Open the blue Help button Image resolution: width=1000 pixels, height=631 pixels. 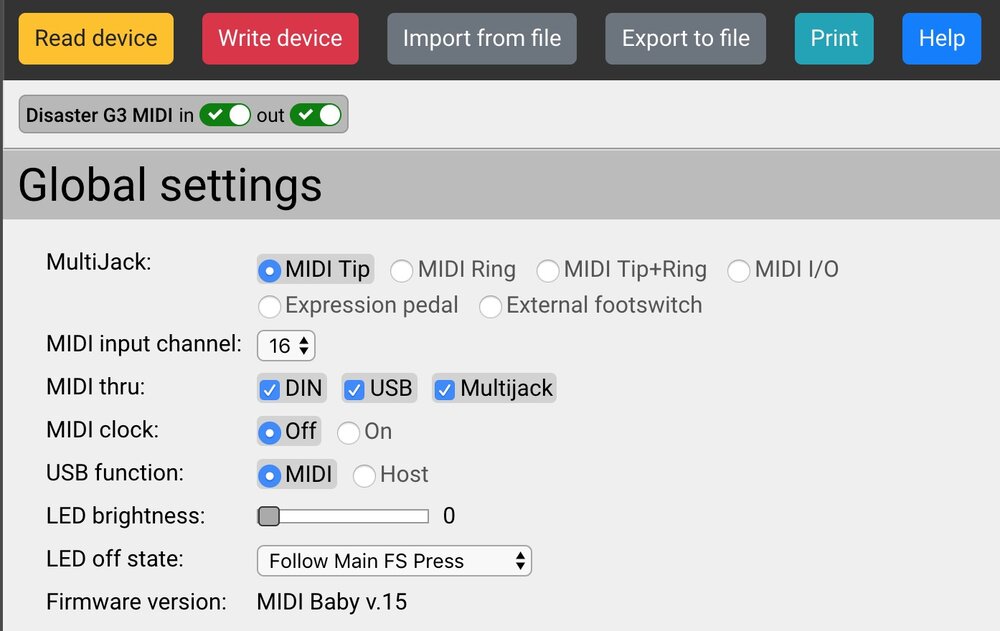point(941,39)
